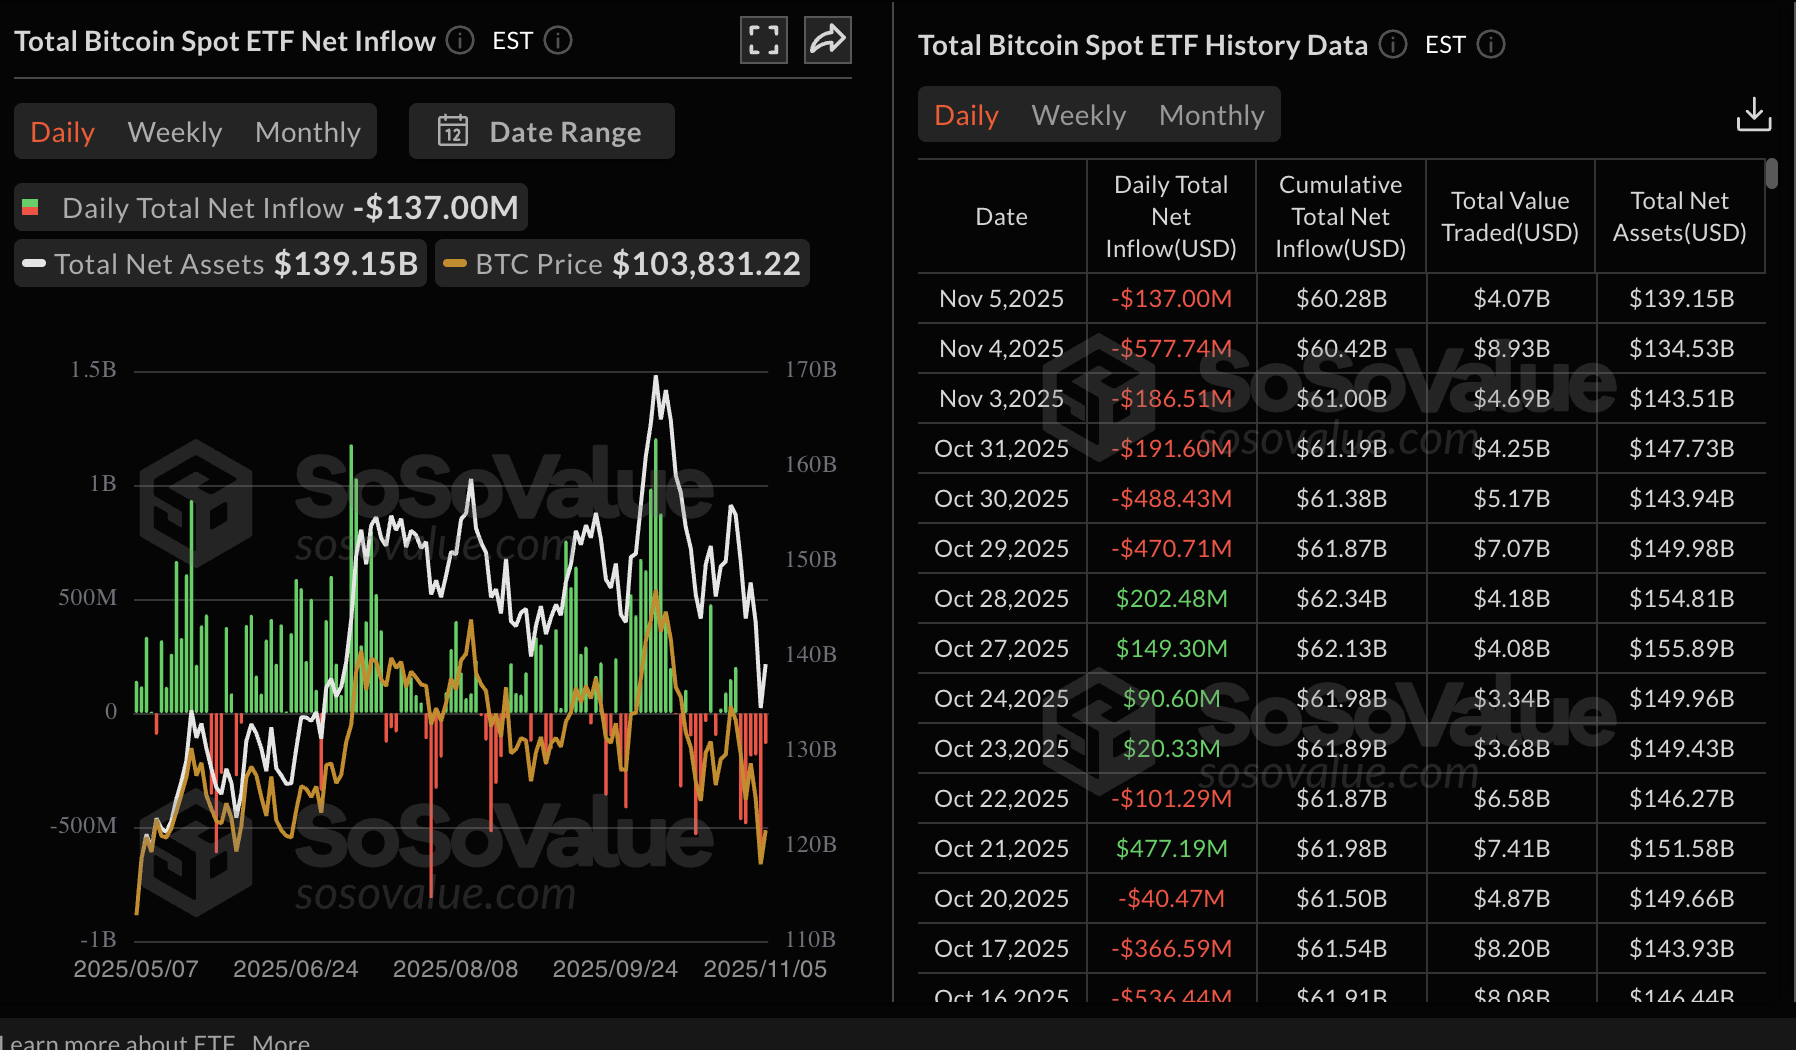Screen dimensions: 1796x1050
Task: Switch the history table to Monthly view
Action: pos(1212,114)
